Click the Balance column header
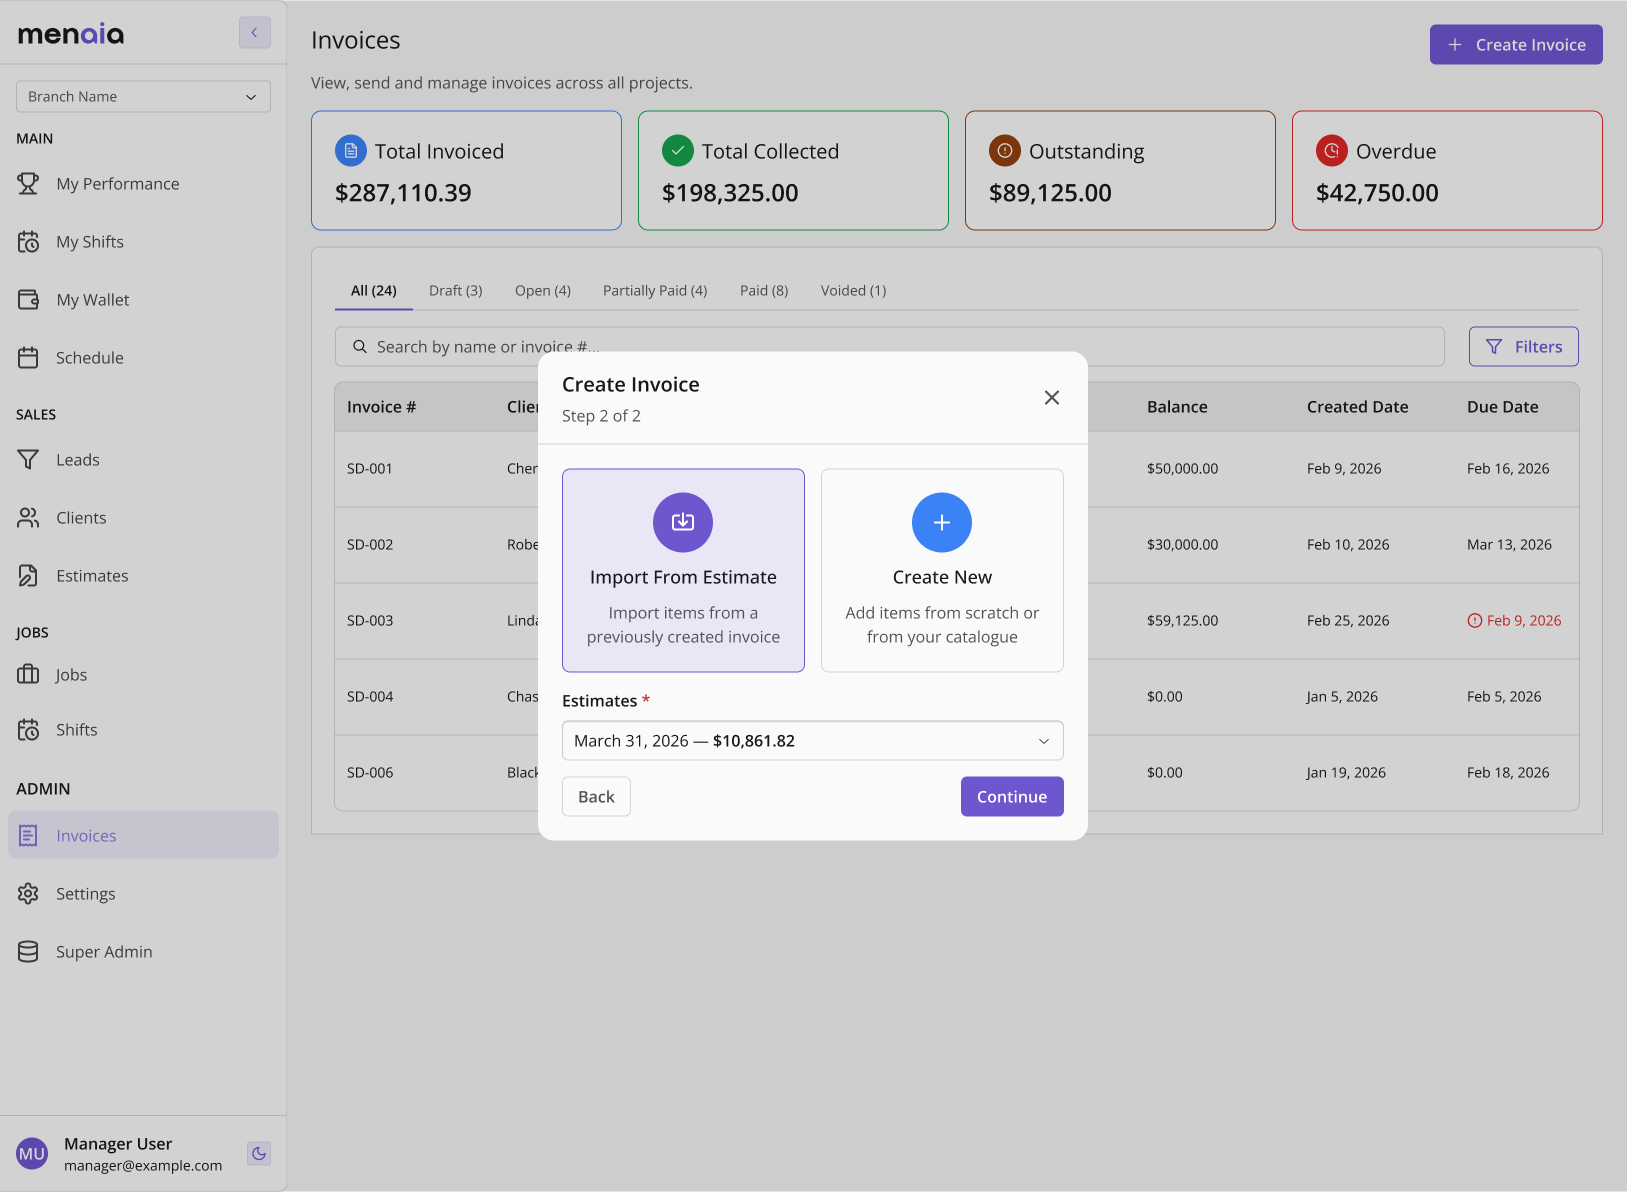Screen dimensions: 1627x1192 coord(1177,406)
